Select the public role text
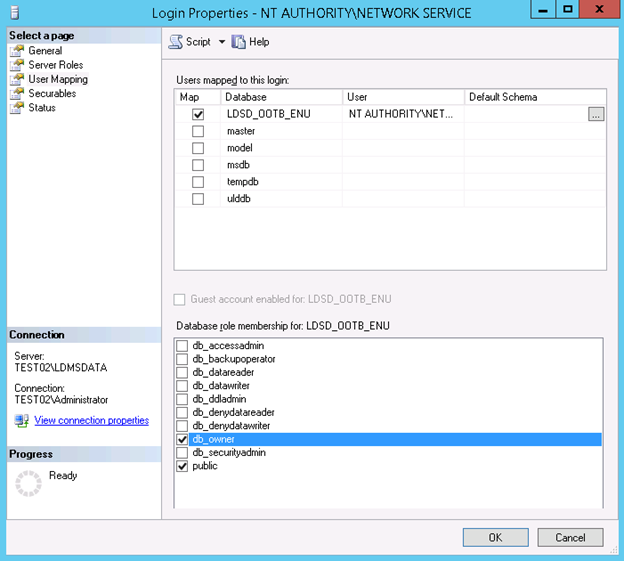 click(205, 466)
